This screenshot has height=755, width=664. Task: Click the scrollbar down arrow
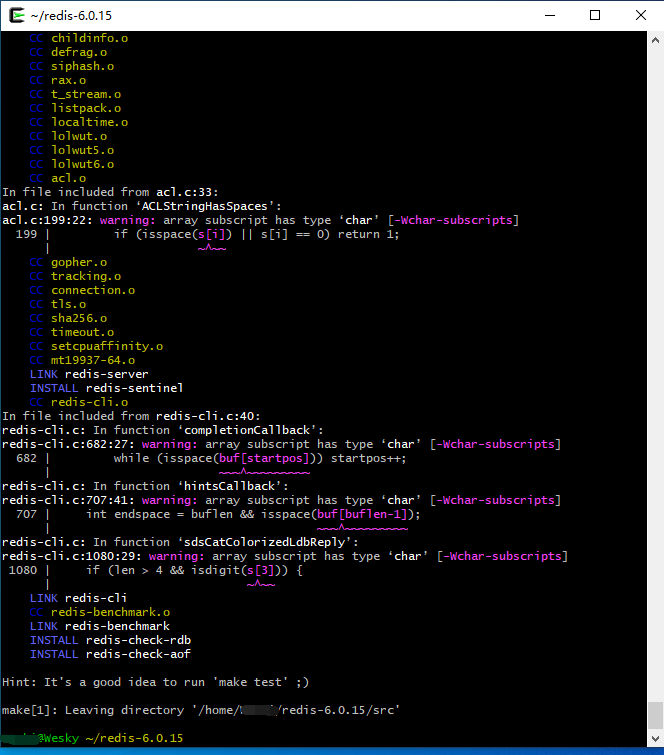(x=655, y=738)
